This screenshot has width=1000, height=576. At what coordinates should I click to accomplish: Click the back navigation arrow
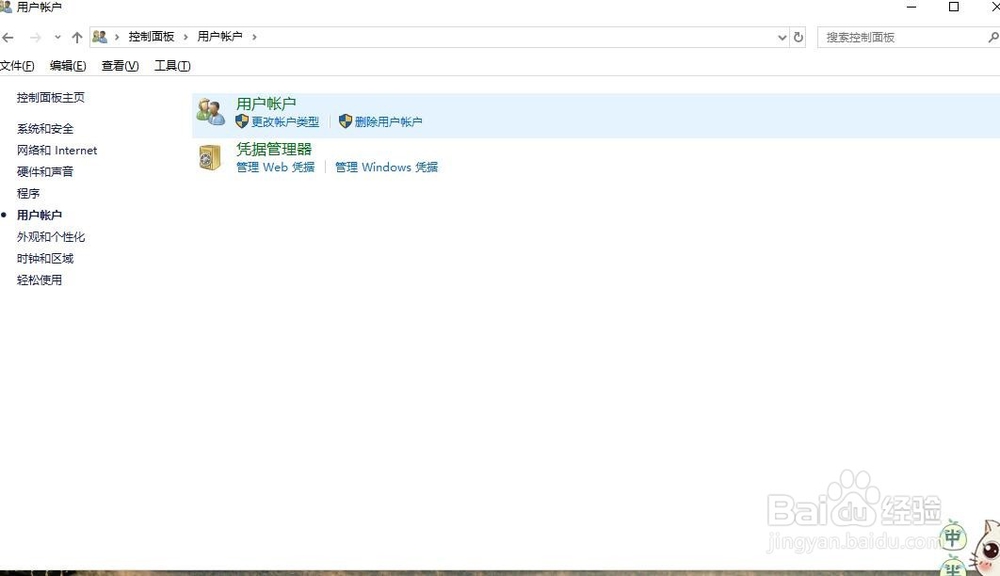tap(9, 37)
